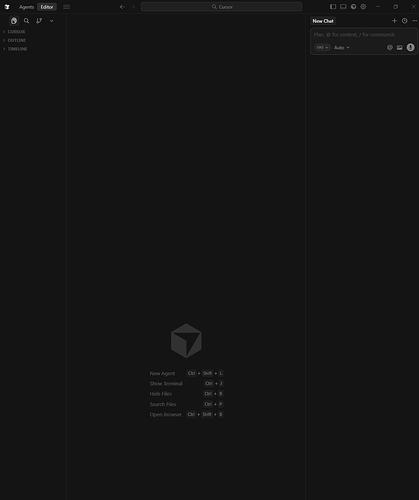
Task: Minimize the Cursor window
Action: 378,7
